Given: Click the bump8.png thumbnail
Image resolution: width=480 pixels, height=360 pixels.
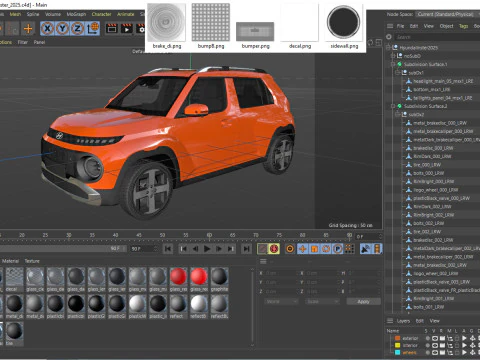Looking at the screenshot, I should coord(211,22).
